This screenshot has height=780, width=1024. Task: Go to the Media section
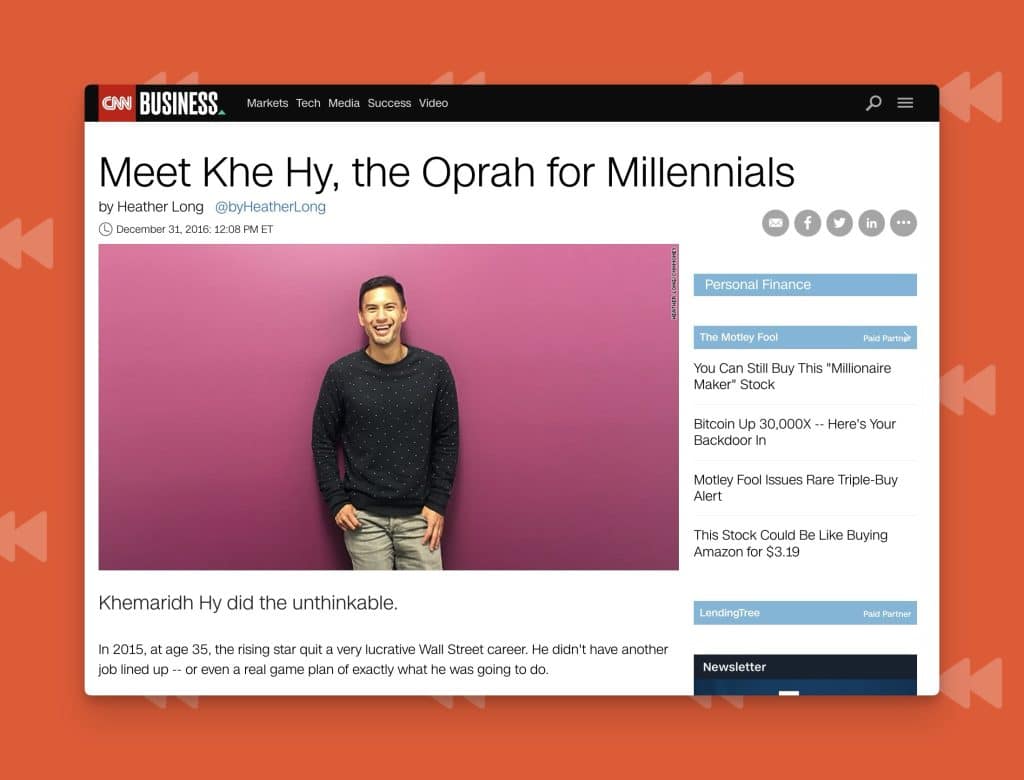[x=344, y=103]
